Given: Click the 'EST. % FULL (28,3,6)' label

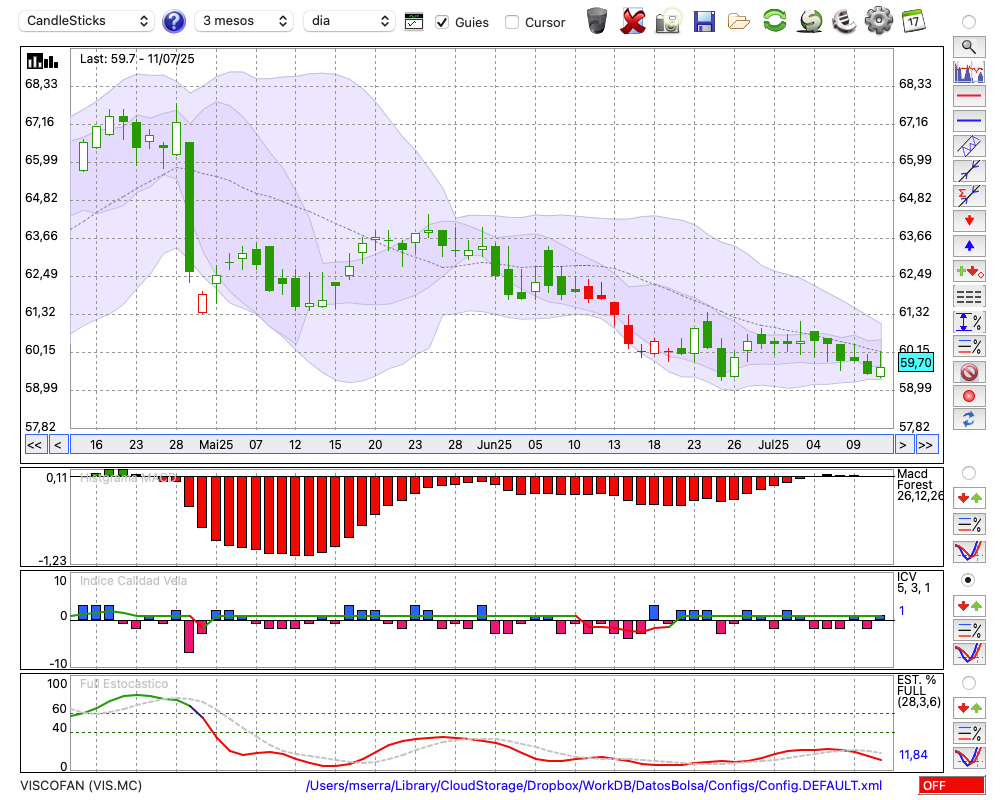Looking at the screenshot, I should pos(918,691).
